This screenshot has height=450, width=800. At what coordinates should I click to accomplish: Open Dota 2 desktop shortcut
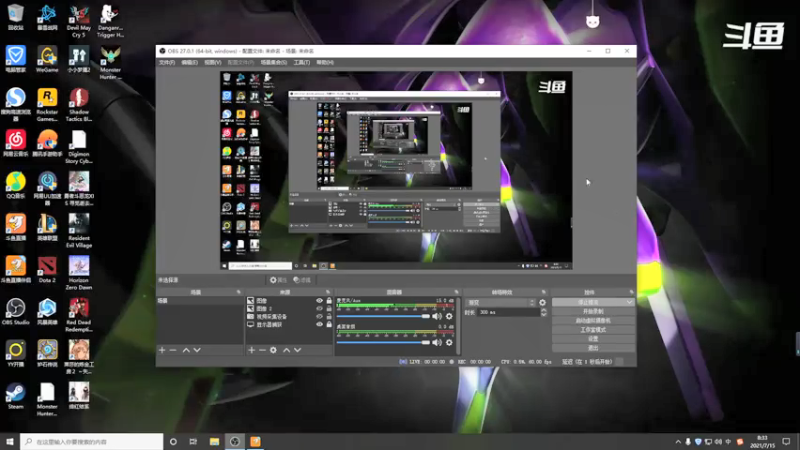tap(47, 270)
